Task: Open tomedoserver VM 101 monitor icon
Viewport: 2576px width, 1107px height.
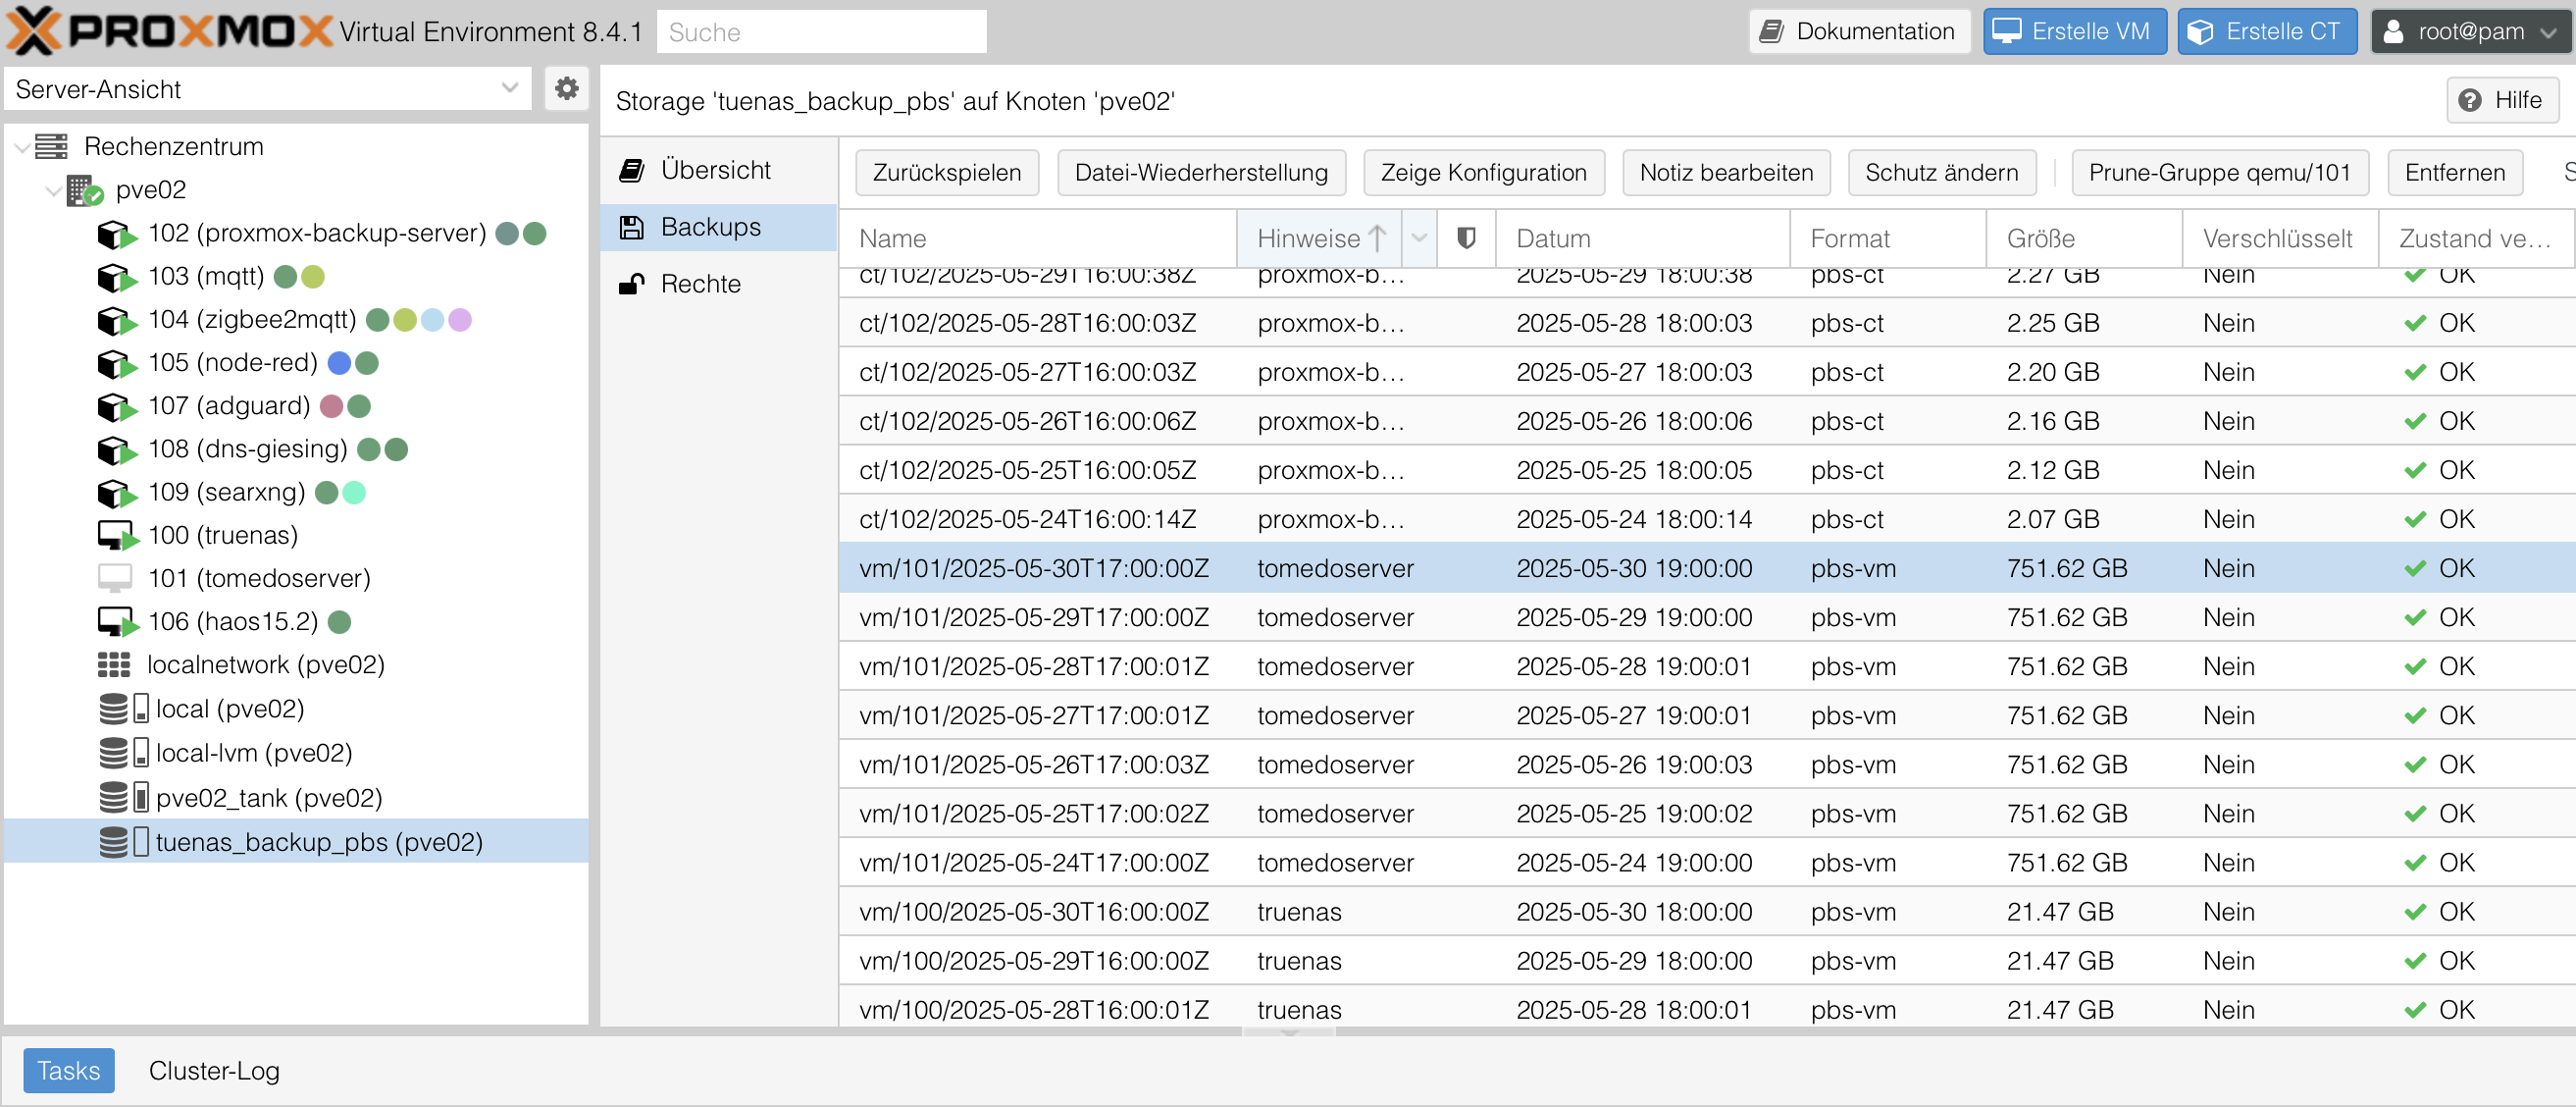Action: [115, 578]
